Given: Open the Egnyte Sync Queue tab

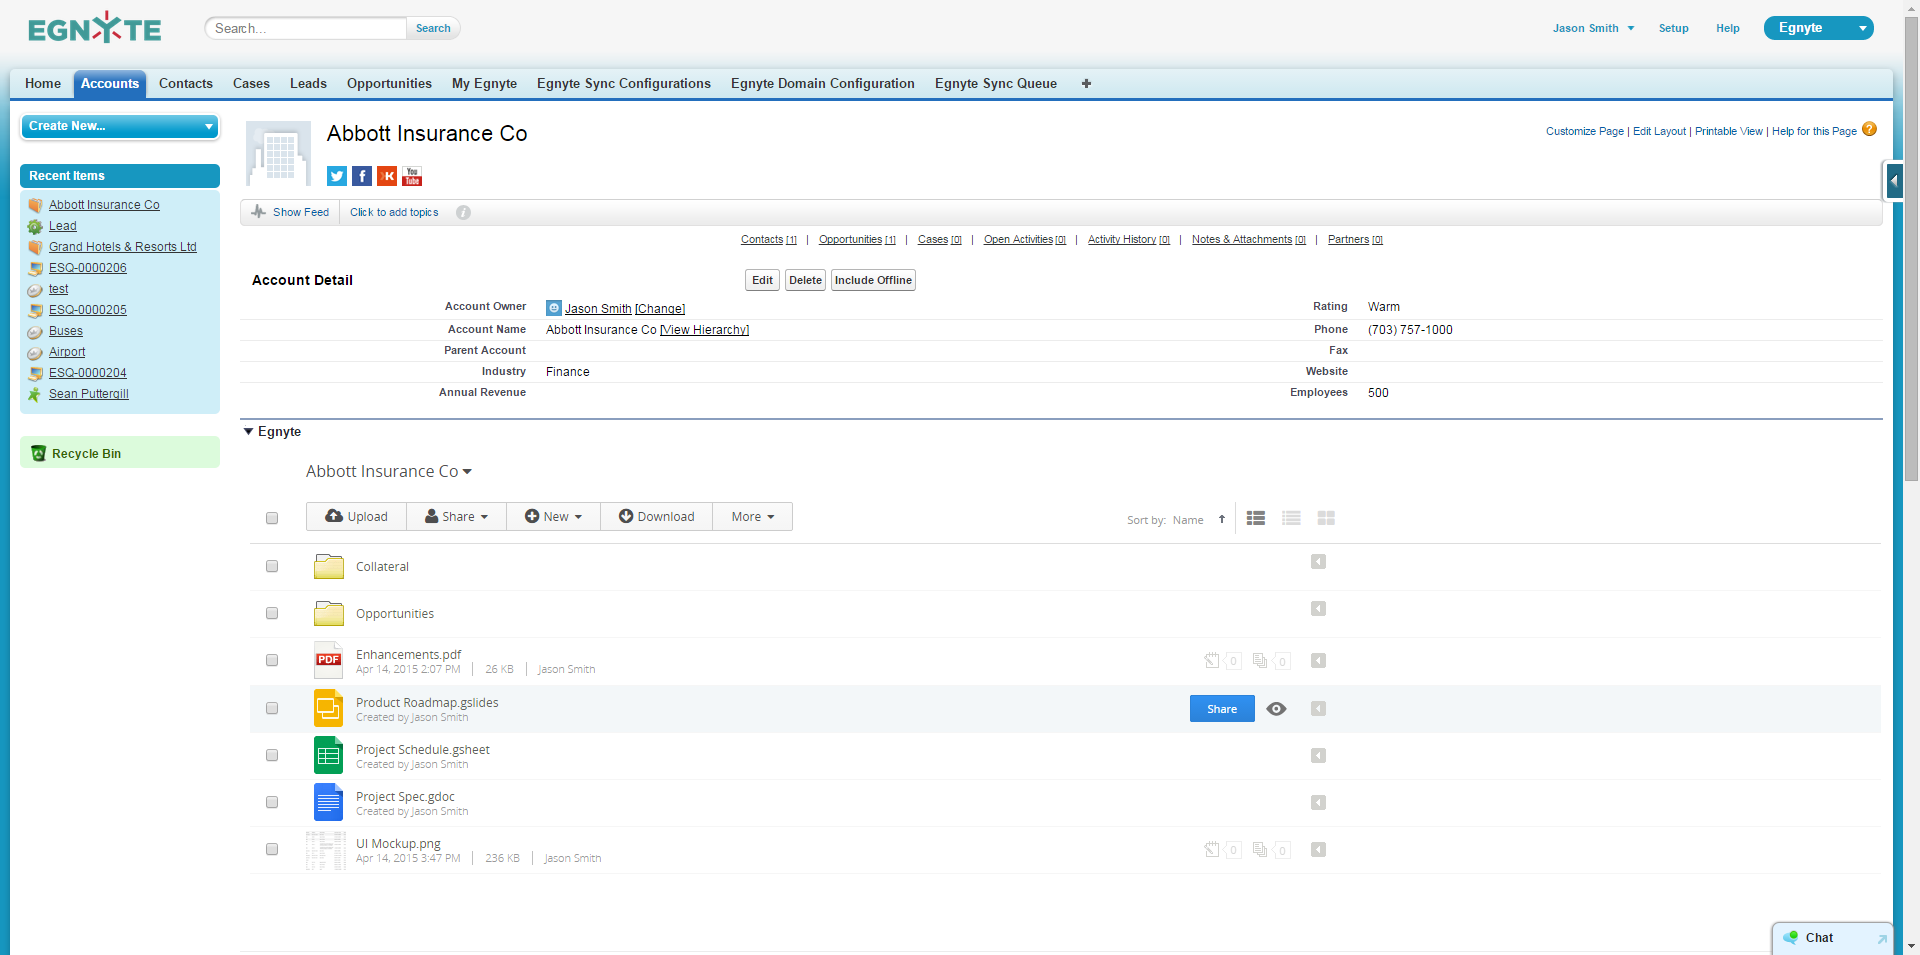Looking at the screenshot, I should click(995, 84).
